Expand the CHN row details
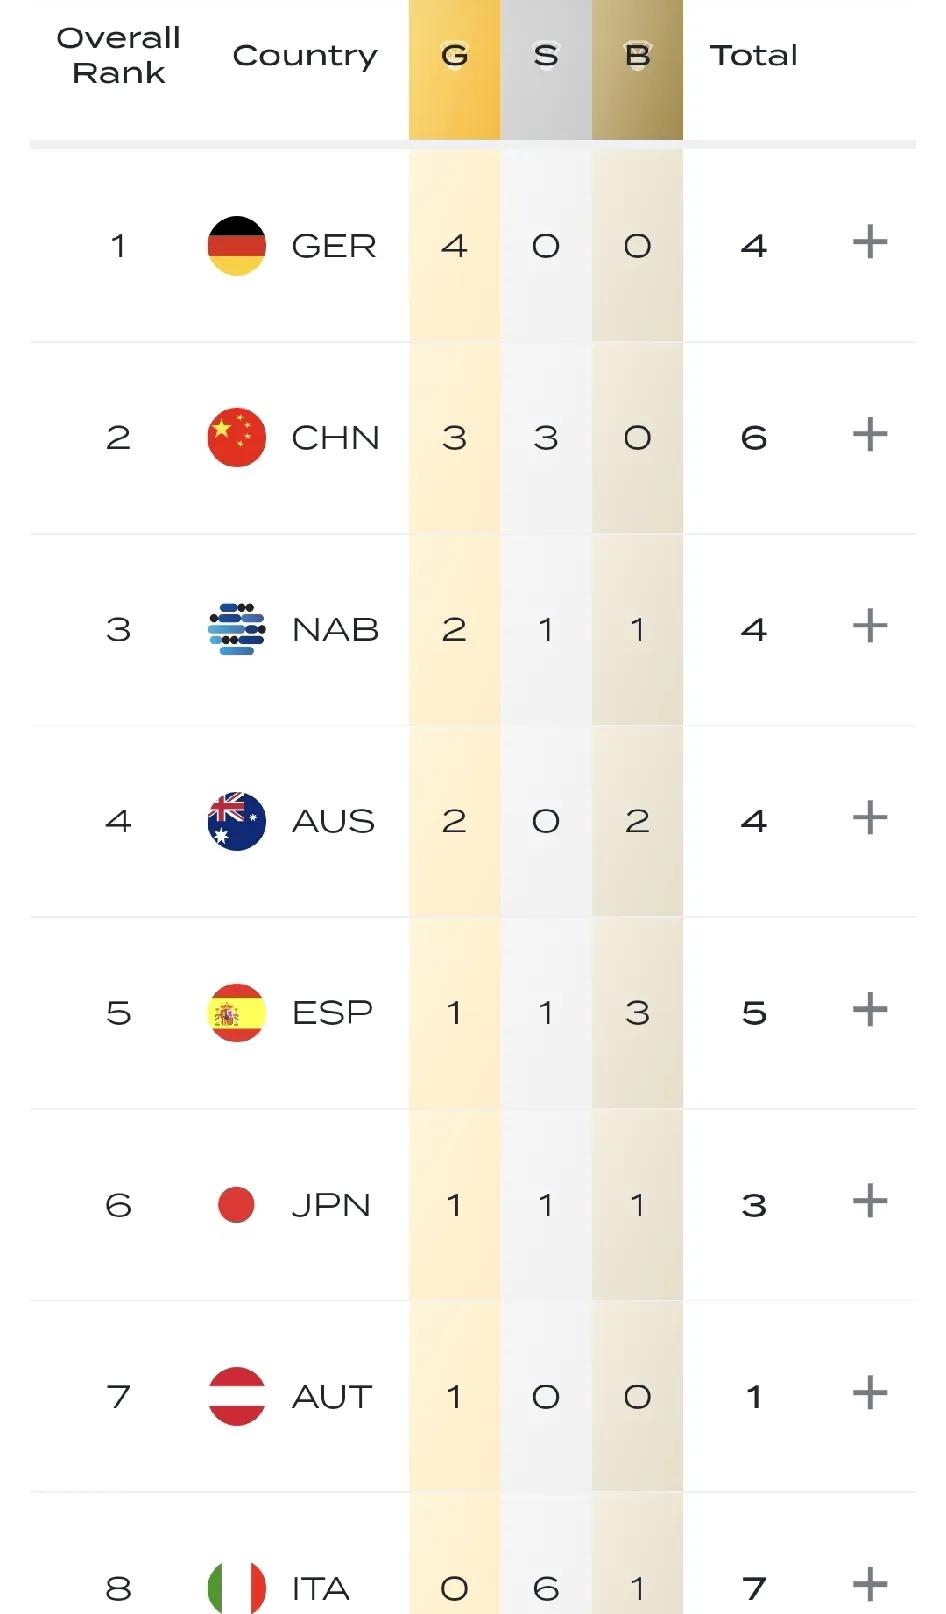Viewport: 946px width, 1614px height. (870, 434)
